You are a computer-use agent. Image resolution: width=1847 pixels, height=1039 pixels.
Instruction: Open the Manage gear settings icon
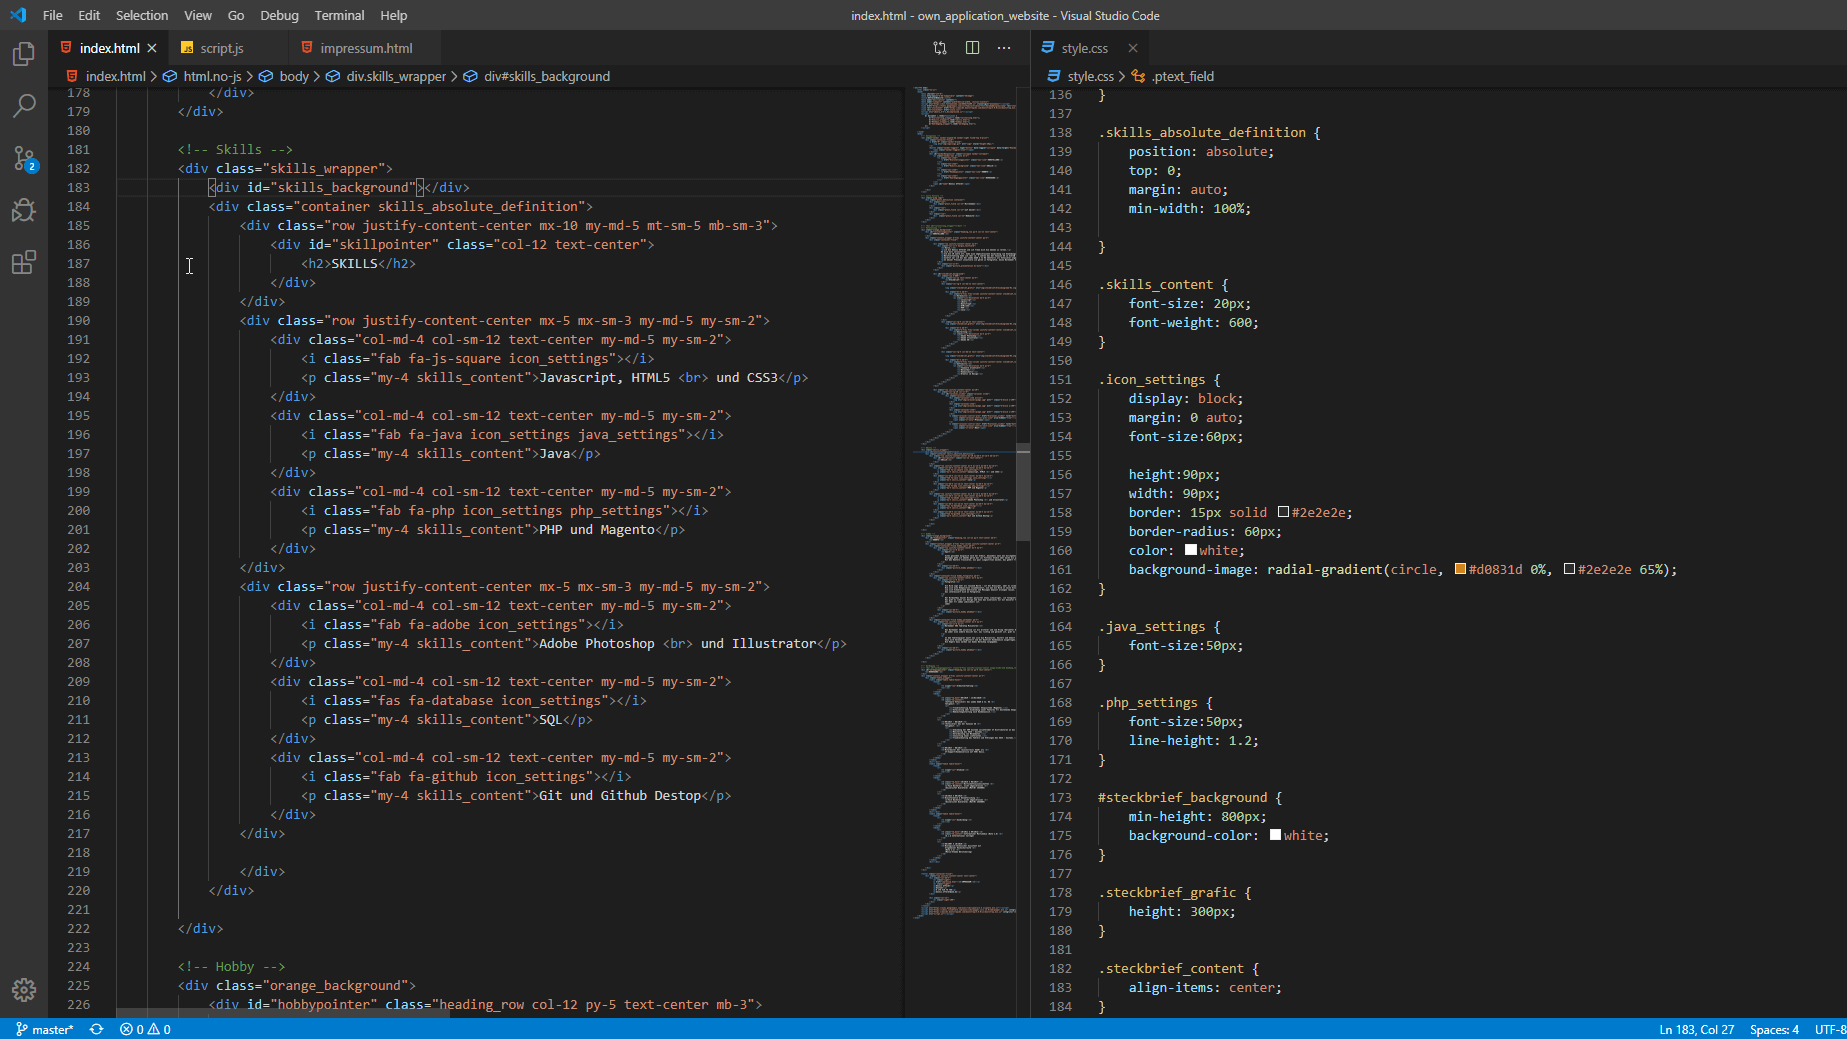coord(24,990)
